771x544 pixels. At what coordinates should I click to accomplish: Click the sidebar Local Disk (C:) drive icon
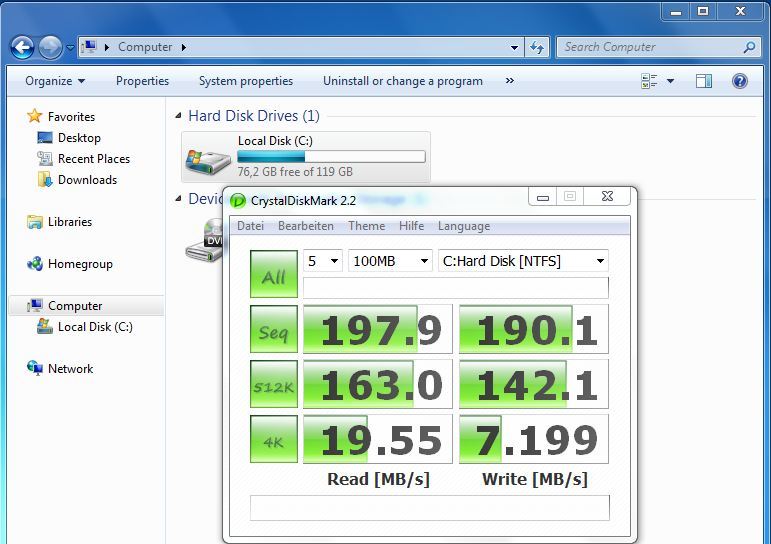[x=45, y=327]
